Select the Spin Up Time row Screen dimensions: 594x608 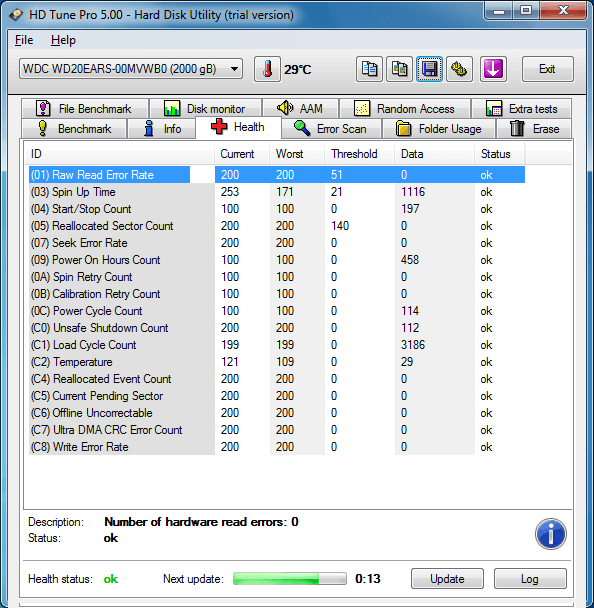277,192
